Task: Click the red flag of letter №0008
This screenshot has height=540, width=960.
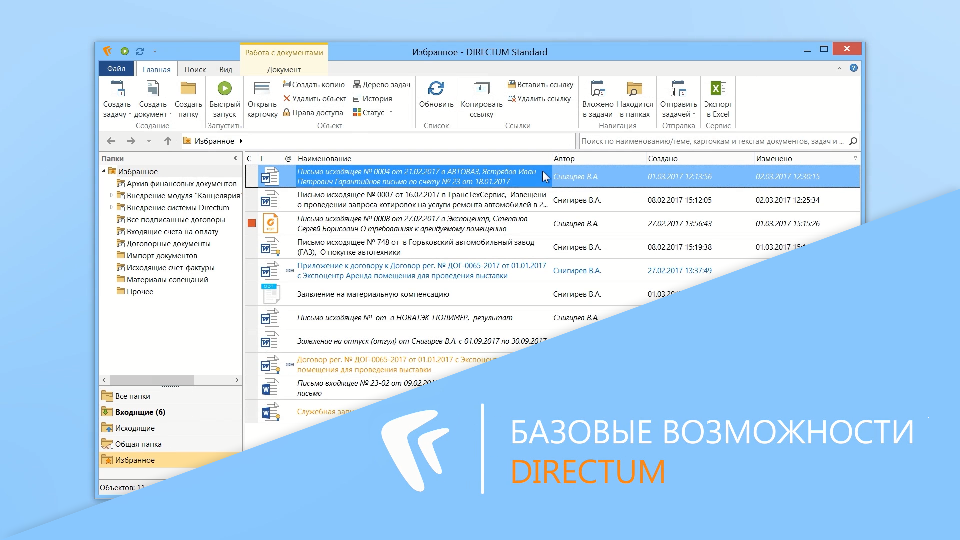Action: tap(252, 223)
